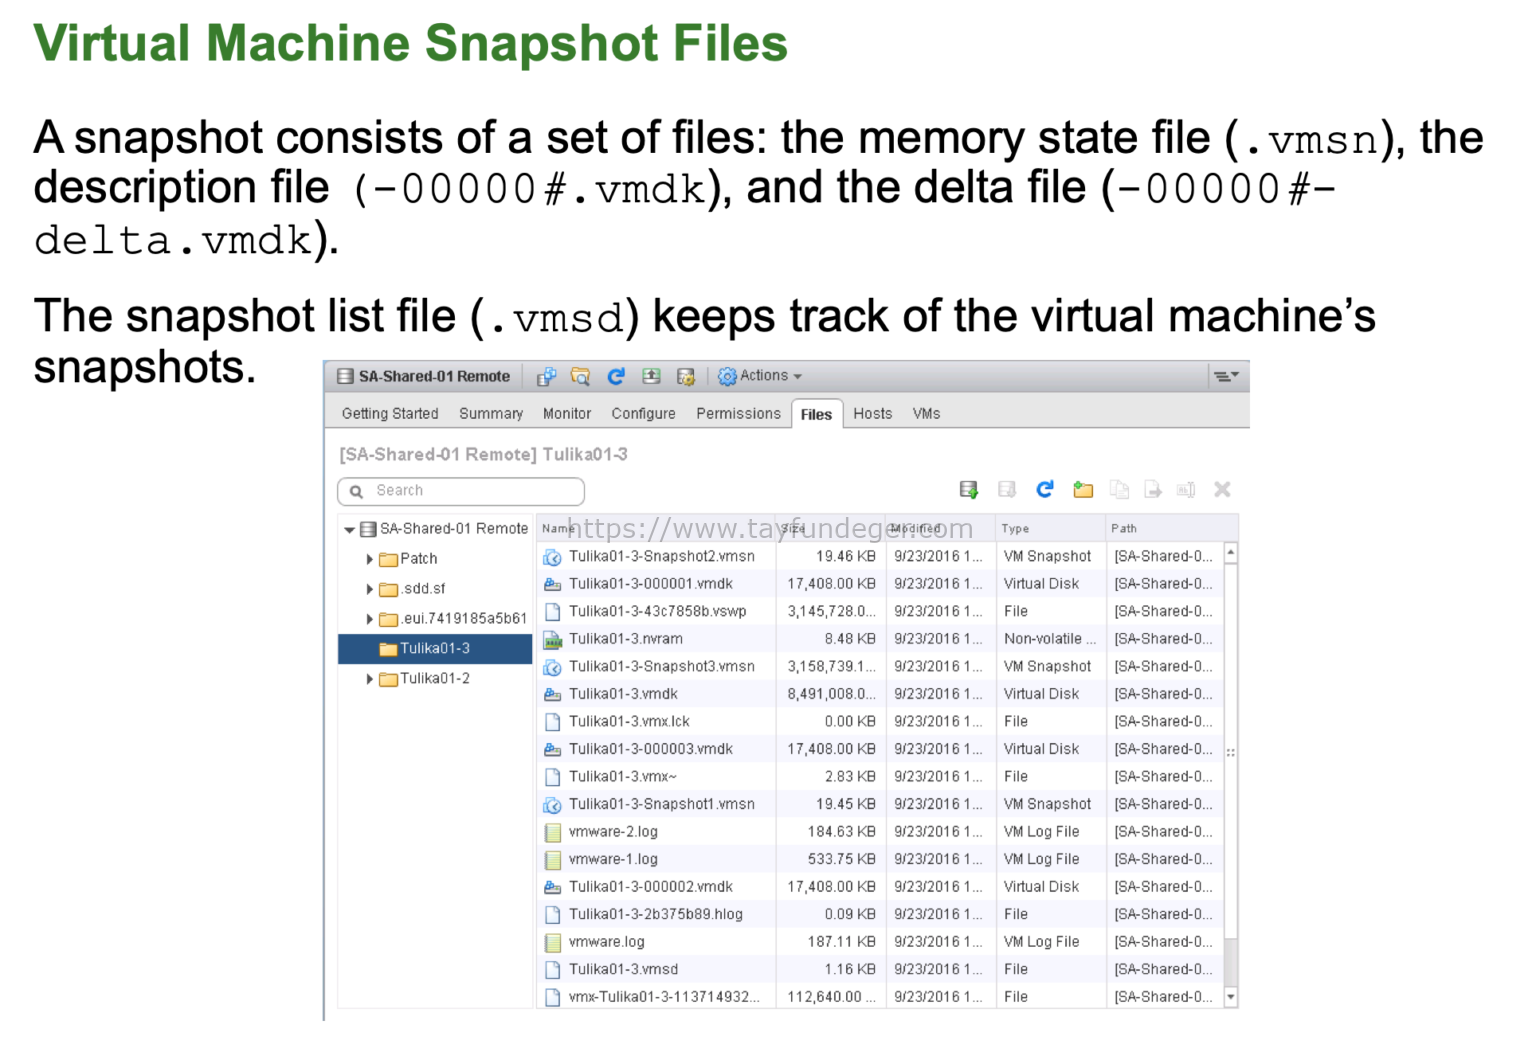Click the refresh icon next to Actions
The image size is (1536, 1056).
coord(616,376)
